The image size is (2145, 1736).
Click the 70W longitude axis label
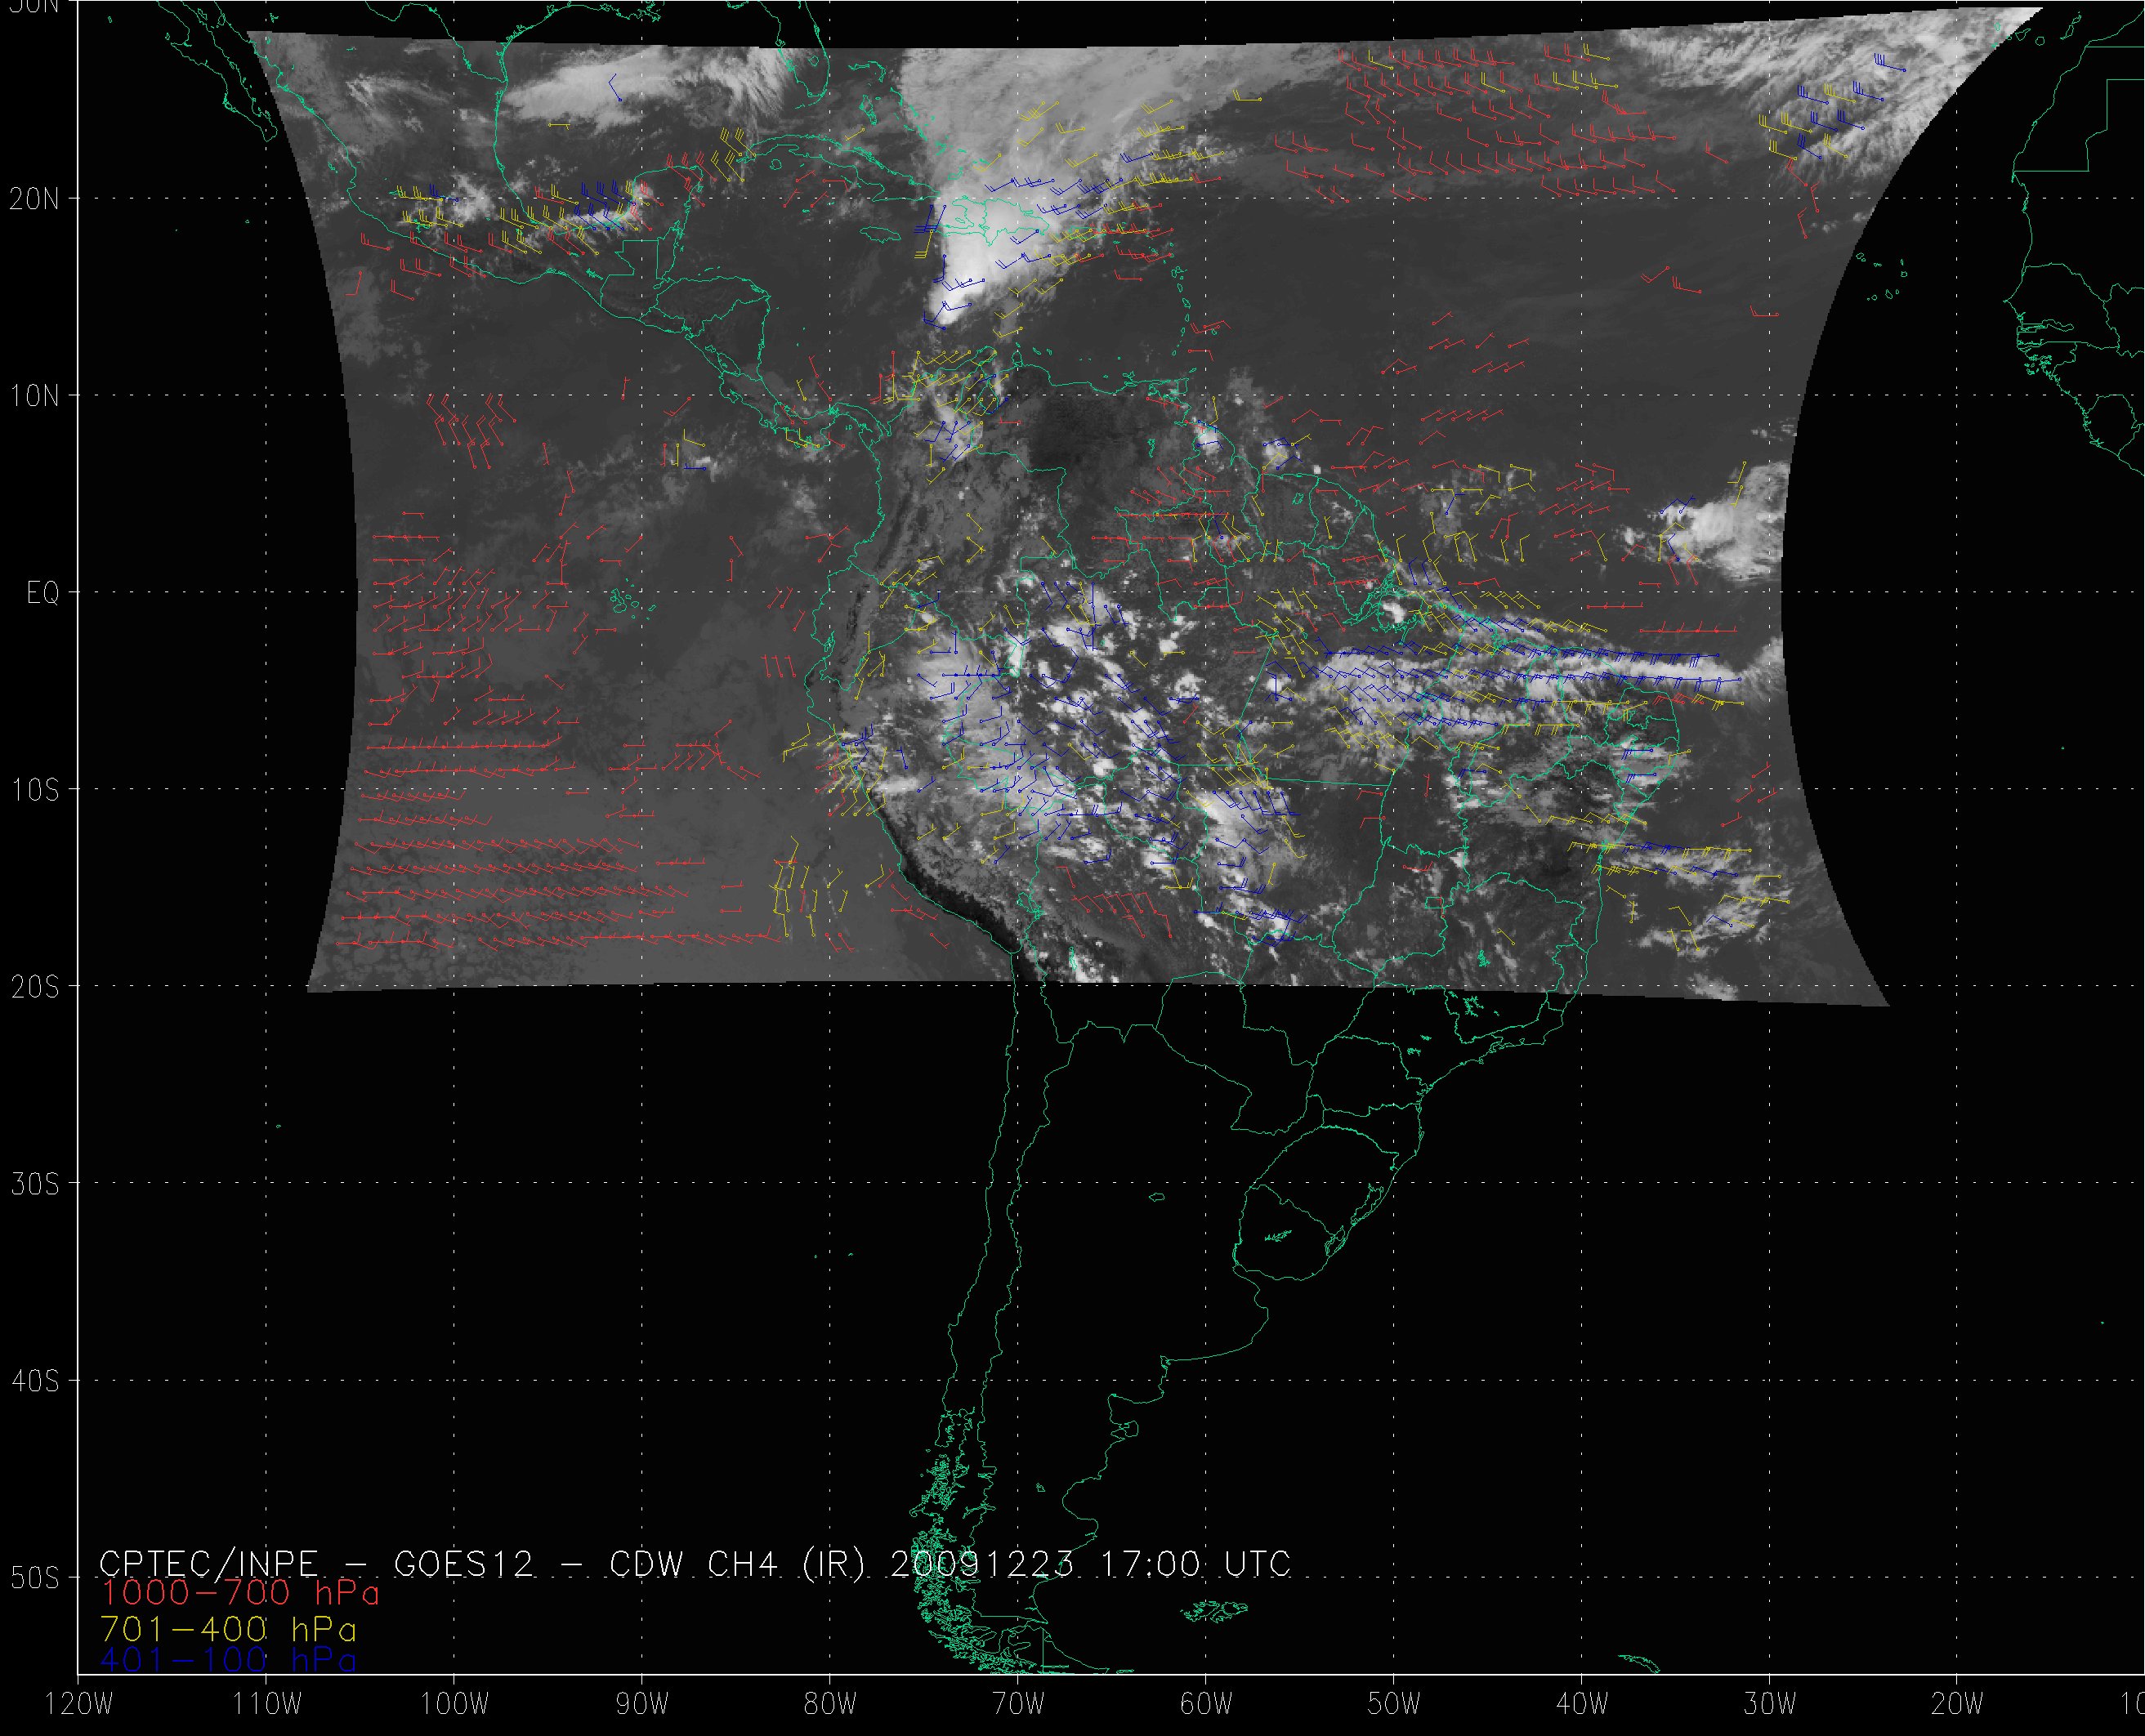click(x=1018, y=1705)
